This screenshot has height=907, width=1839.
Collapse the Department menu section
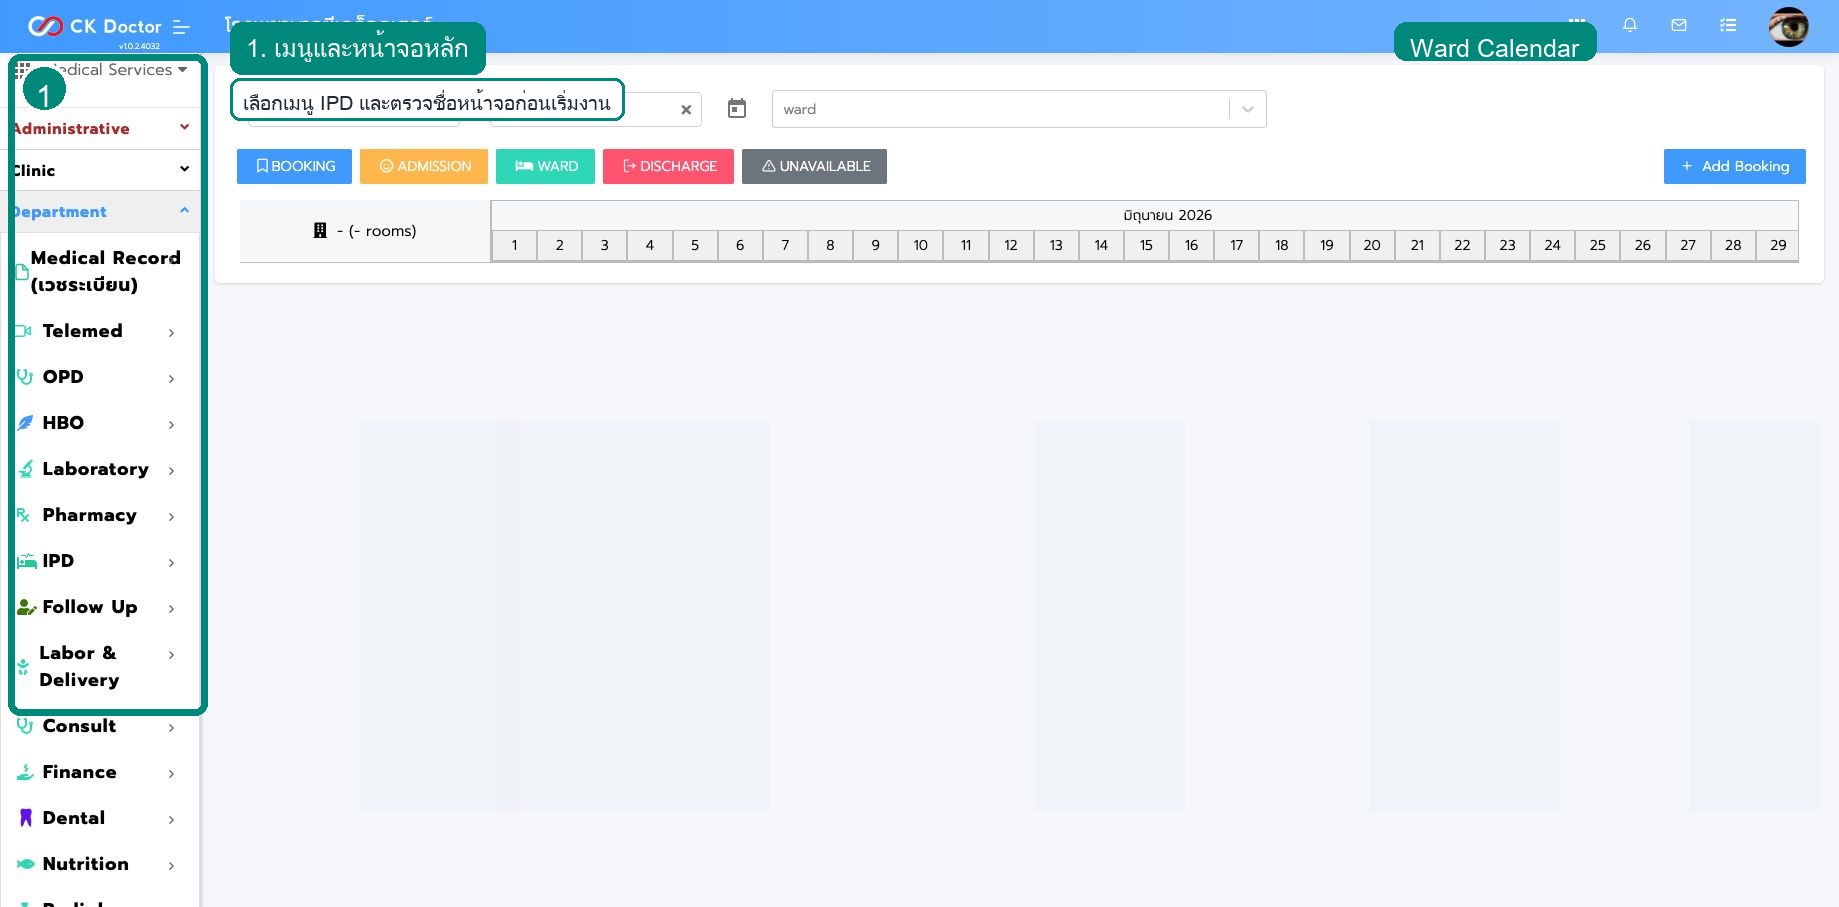coord(100,212)
